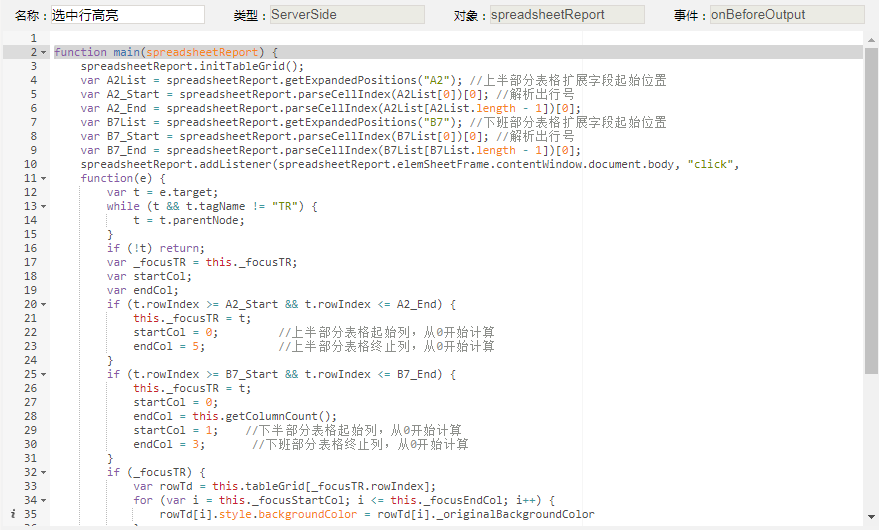Collapse the if block fold at line 25

click(x=44, y=375)
